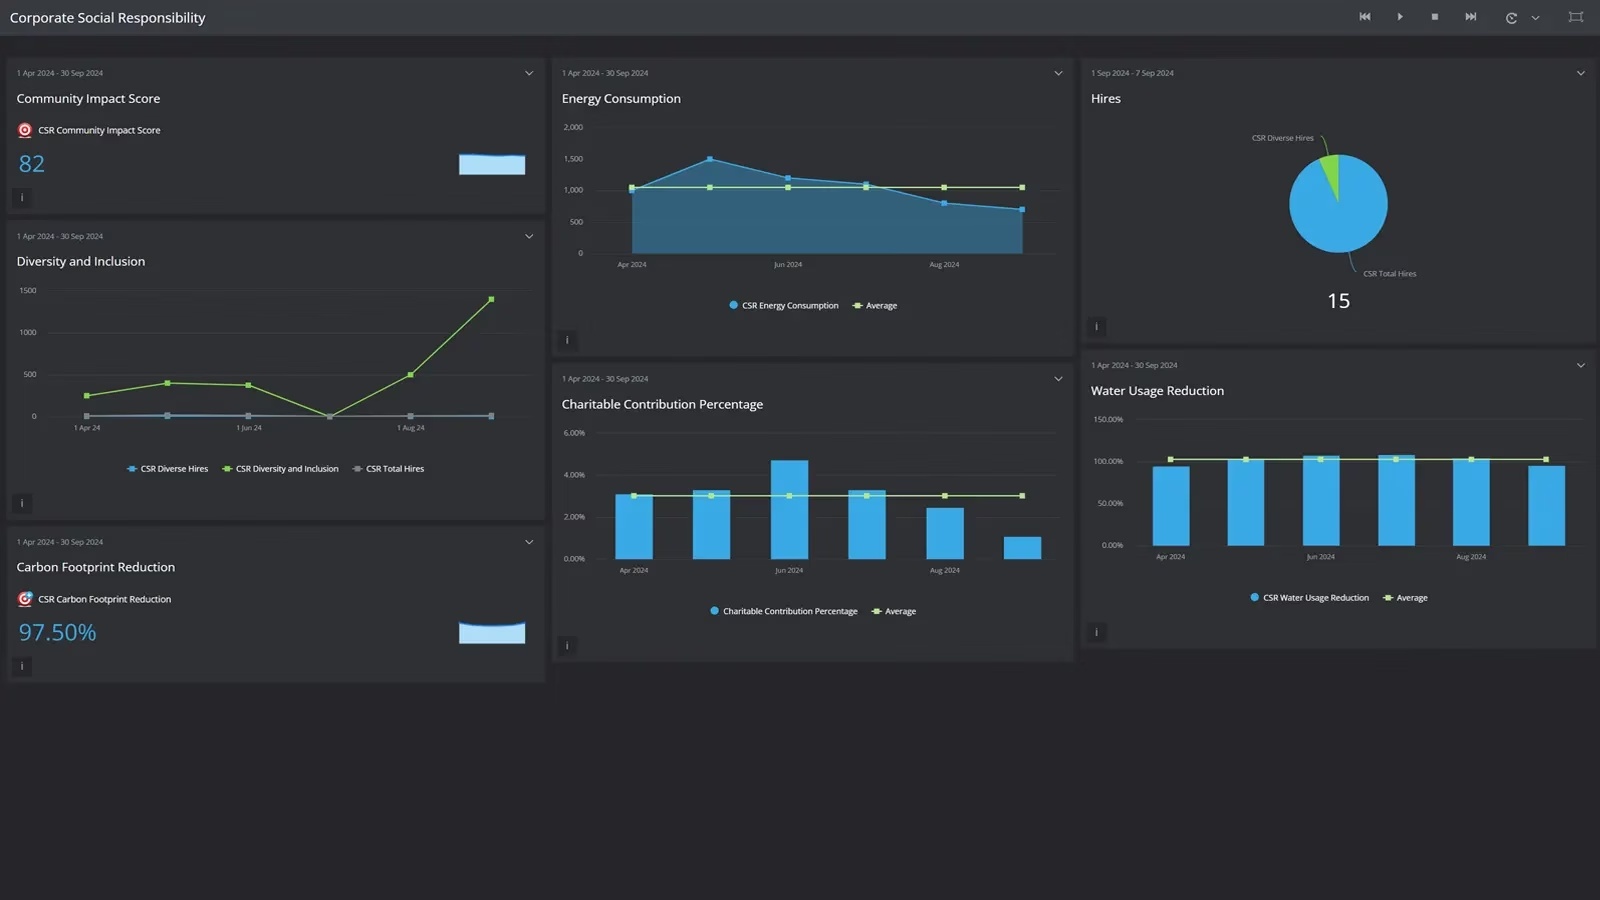The width and height of the screenshot is (1600, 900).
Task: Click the CSR Community Impact Score gauge icon
Action: click(24, 129)
